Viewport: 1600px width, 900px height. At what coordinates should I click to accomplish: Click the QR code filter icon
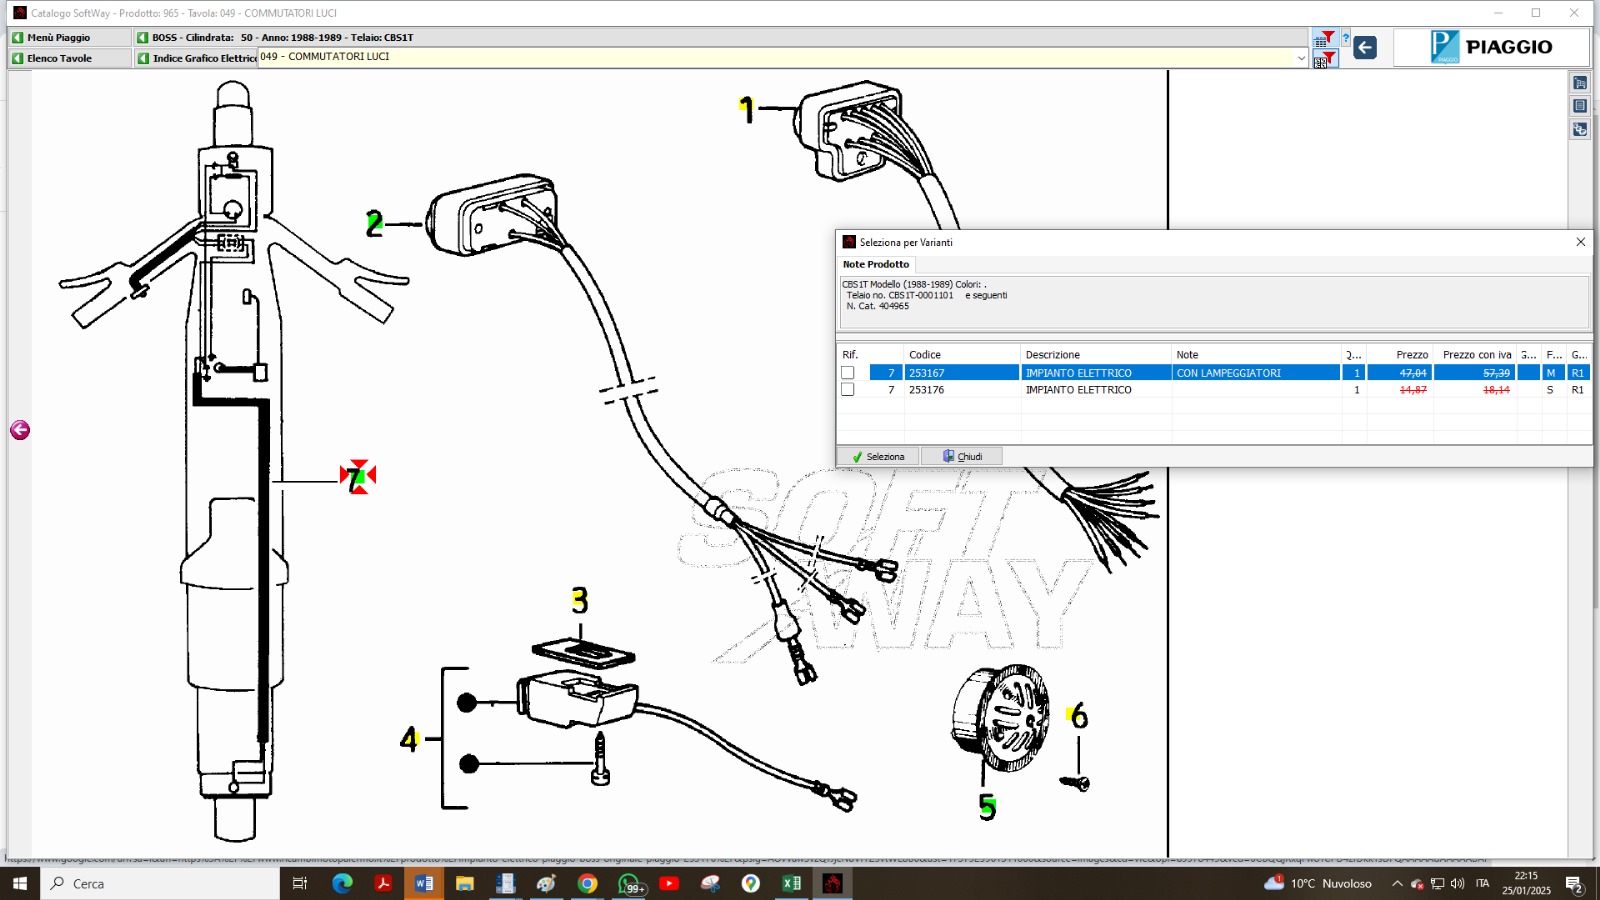pos(1324,60)
